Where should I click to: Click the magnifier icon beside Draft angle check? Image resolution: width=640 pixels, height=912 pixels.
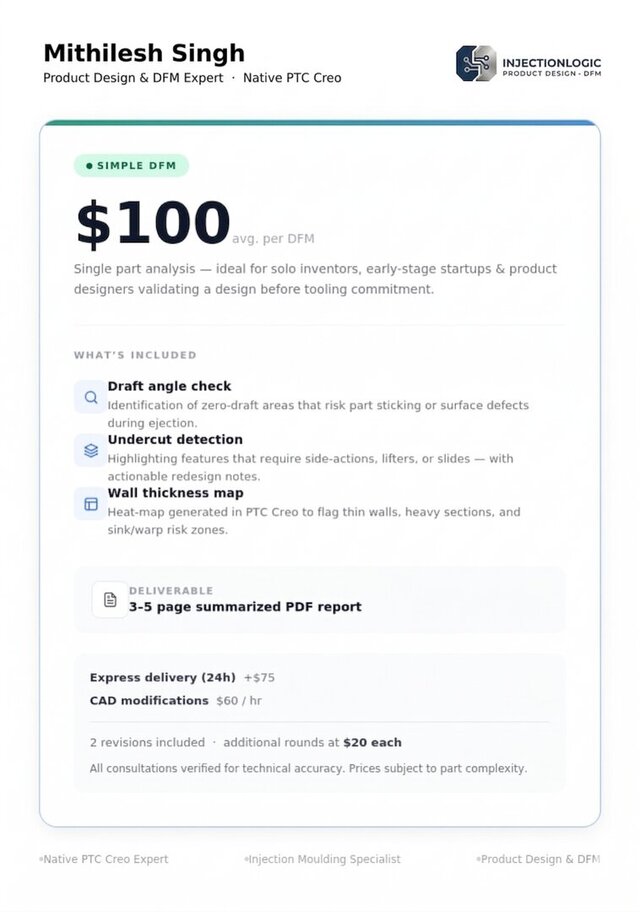91,397
